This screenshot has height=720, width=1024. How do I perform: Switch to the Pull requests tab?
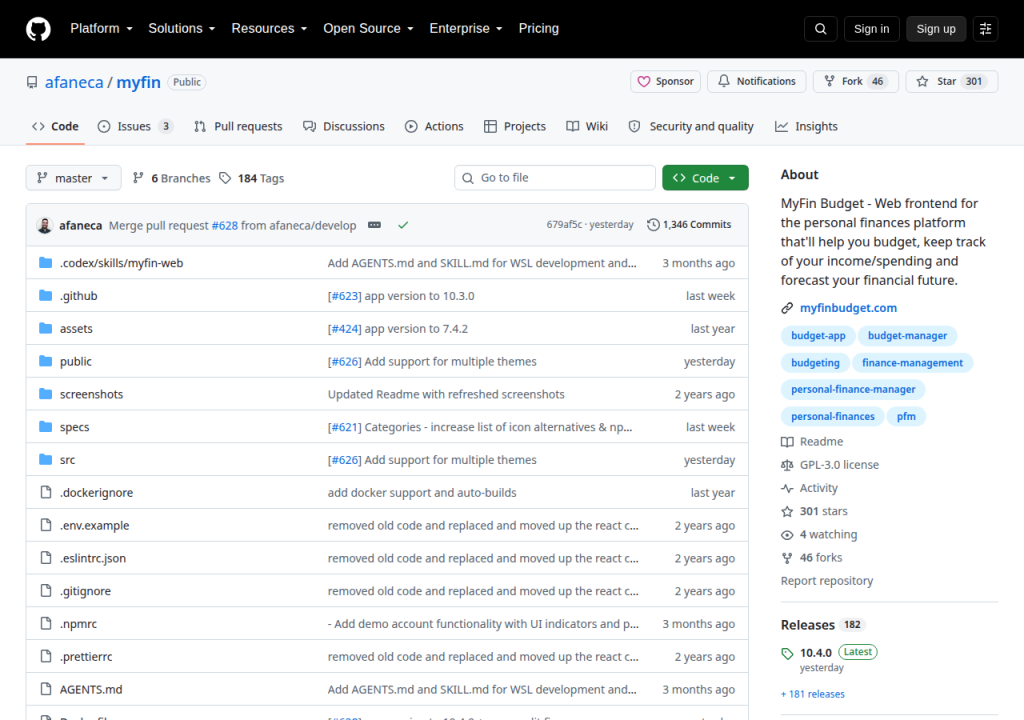tap(238, 127)
